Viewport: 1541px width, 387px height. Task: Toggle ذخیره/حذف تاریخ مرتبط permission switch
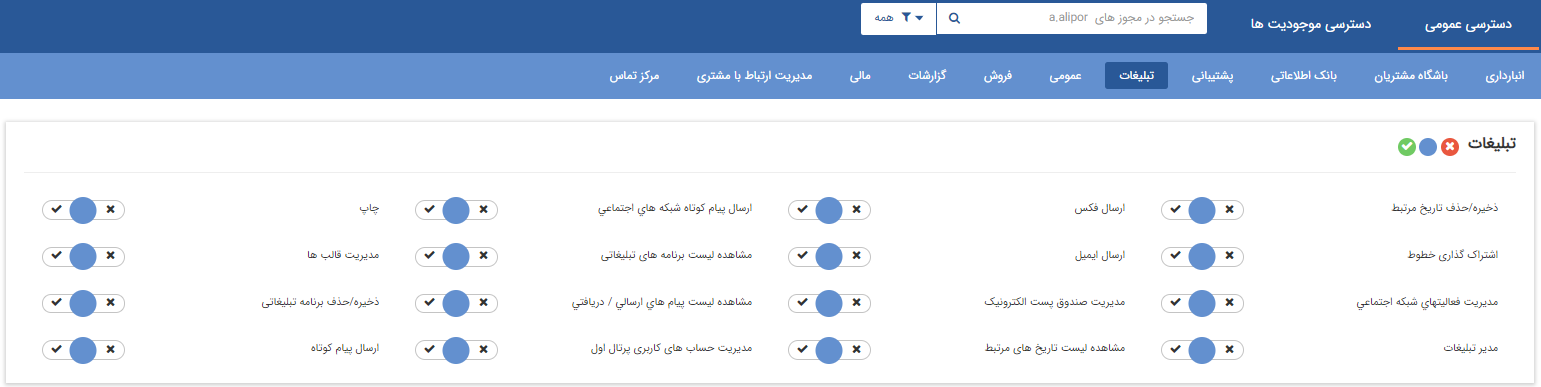(x=1202, y=209)
